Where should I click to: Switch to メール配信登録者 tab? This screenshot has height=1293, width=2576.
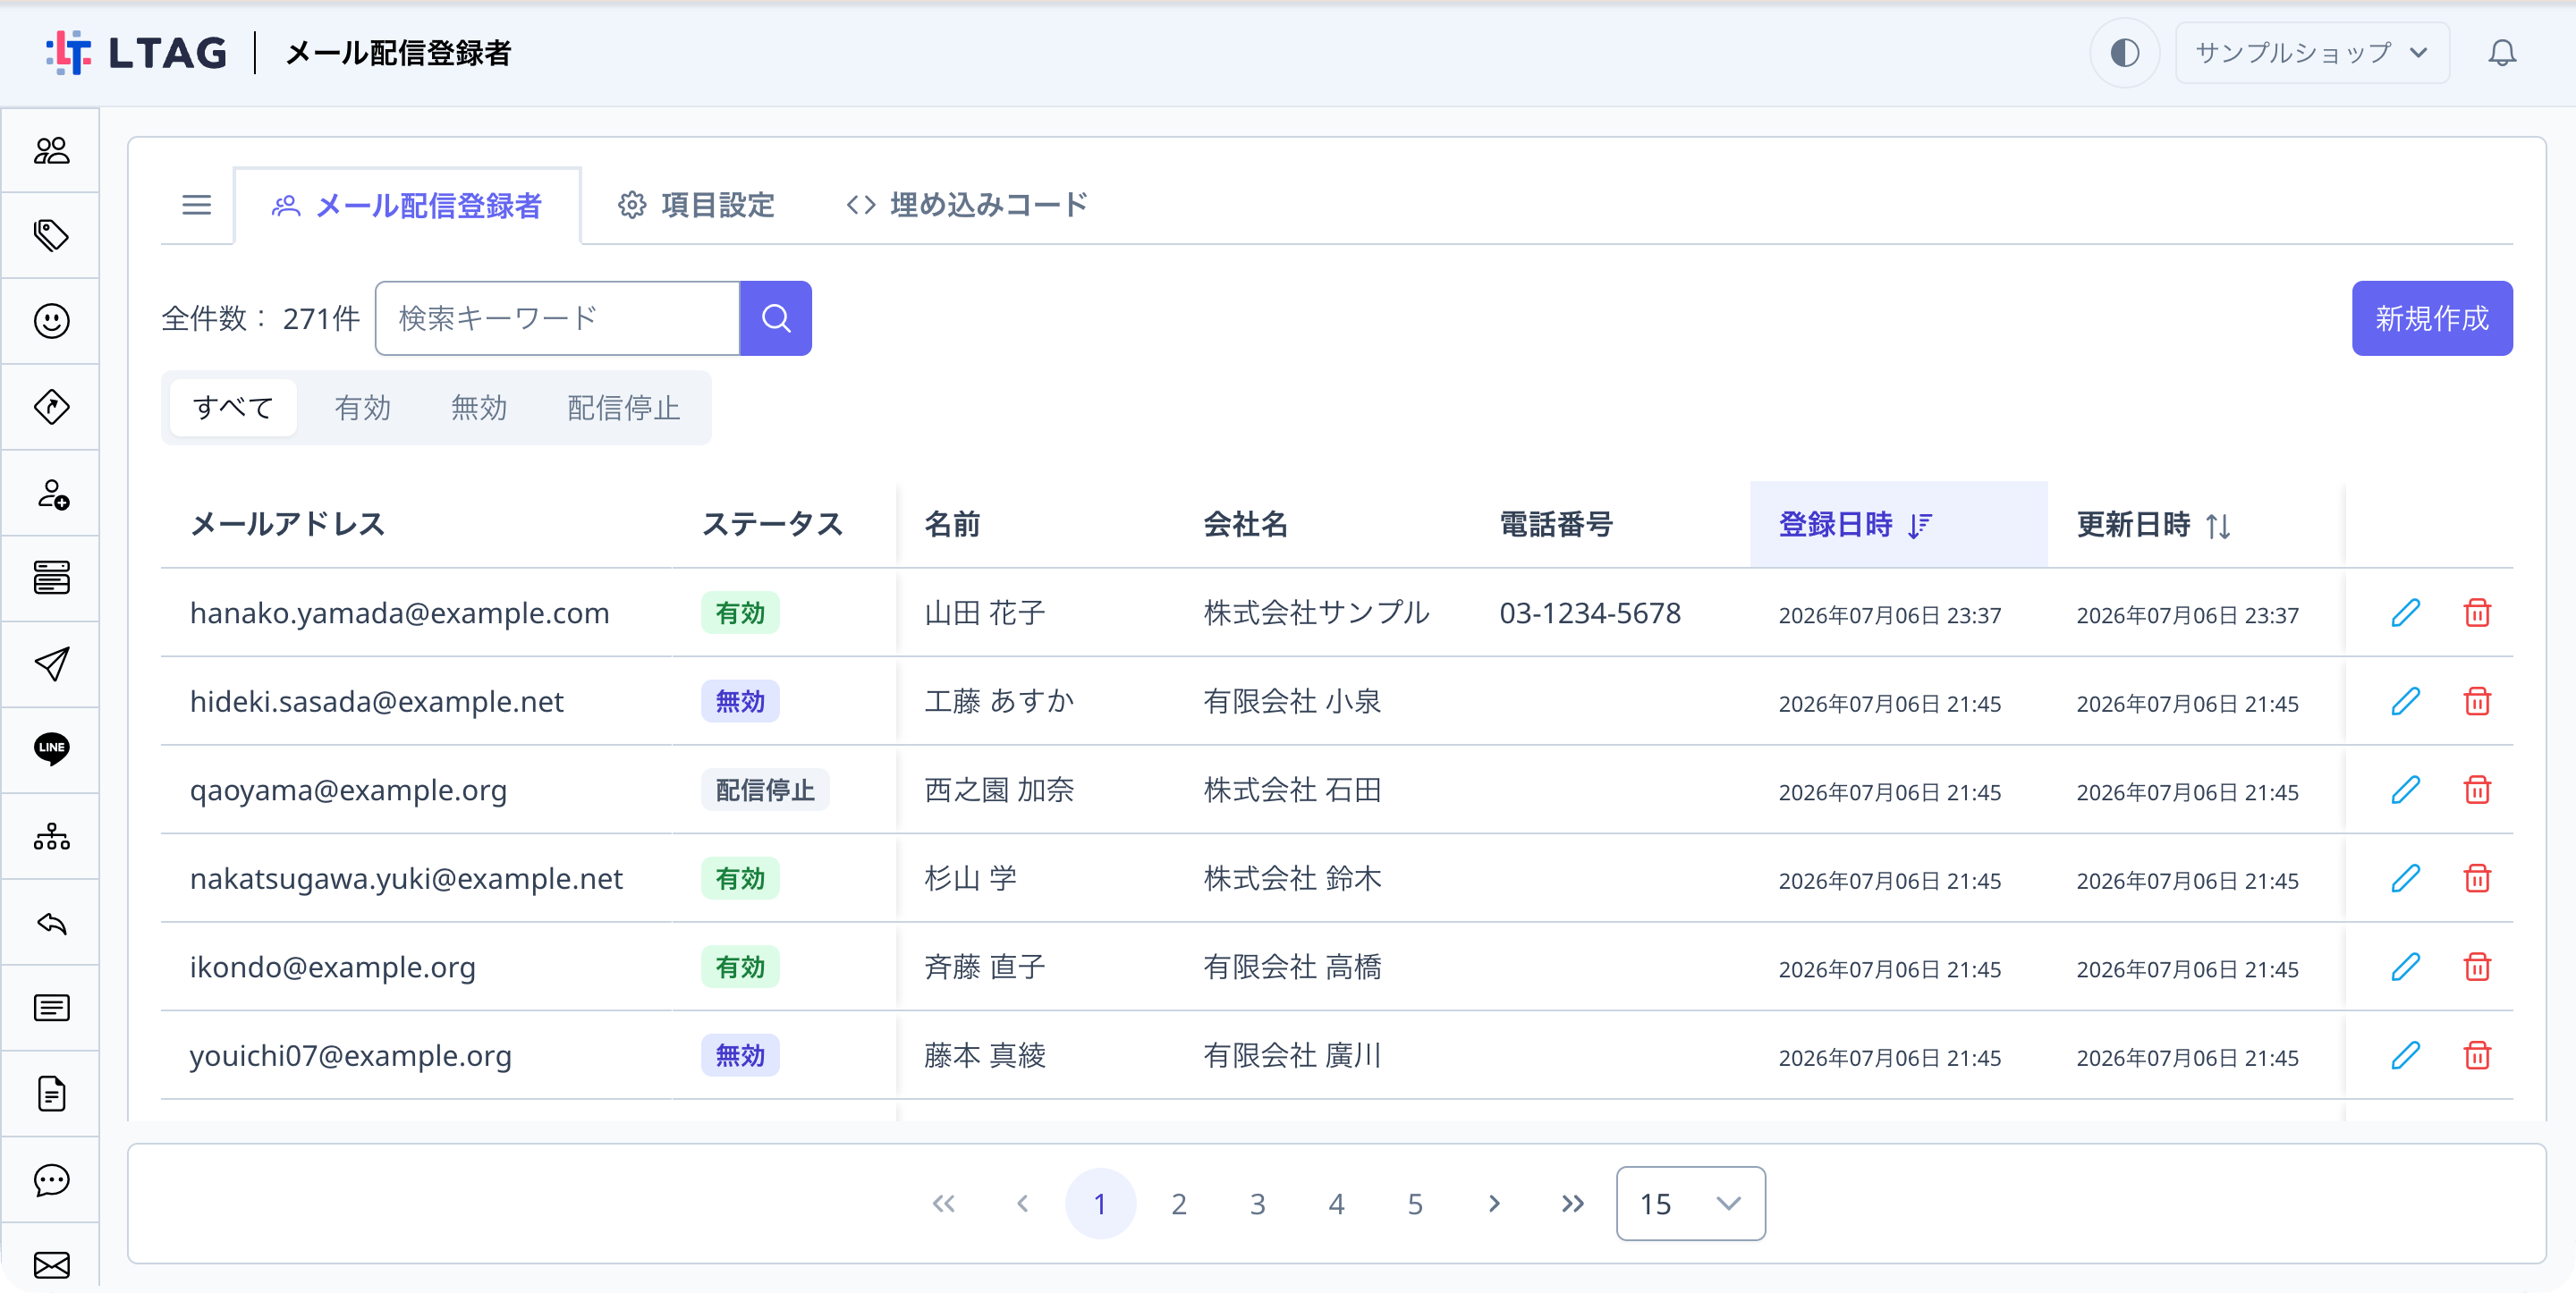[406, 205]
